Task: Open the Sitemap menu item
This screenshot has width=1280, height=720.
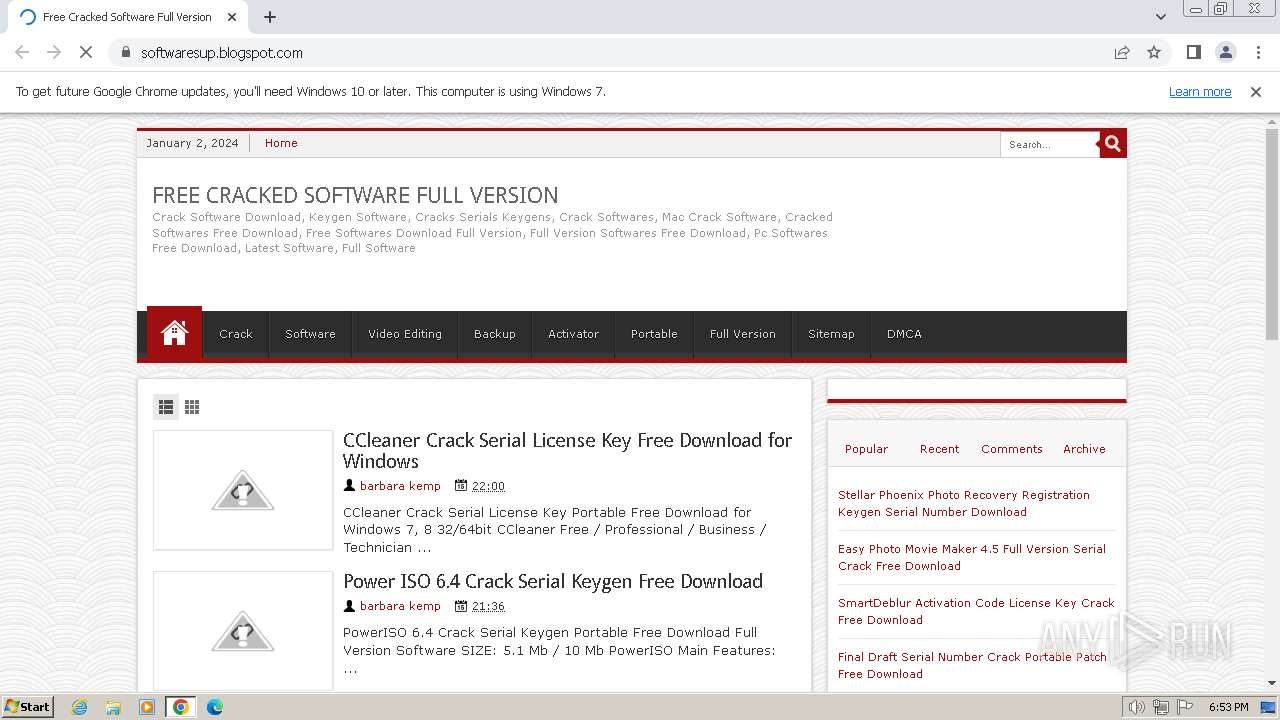Action: tap(831, 334)
